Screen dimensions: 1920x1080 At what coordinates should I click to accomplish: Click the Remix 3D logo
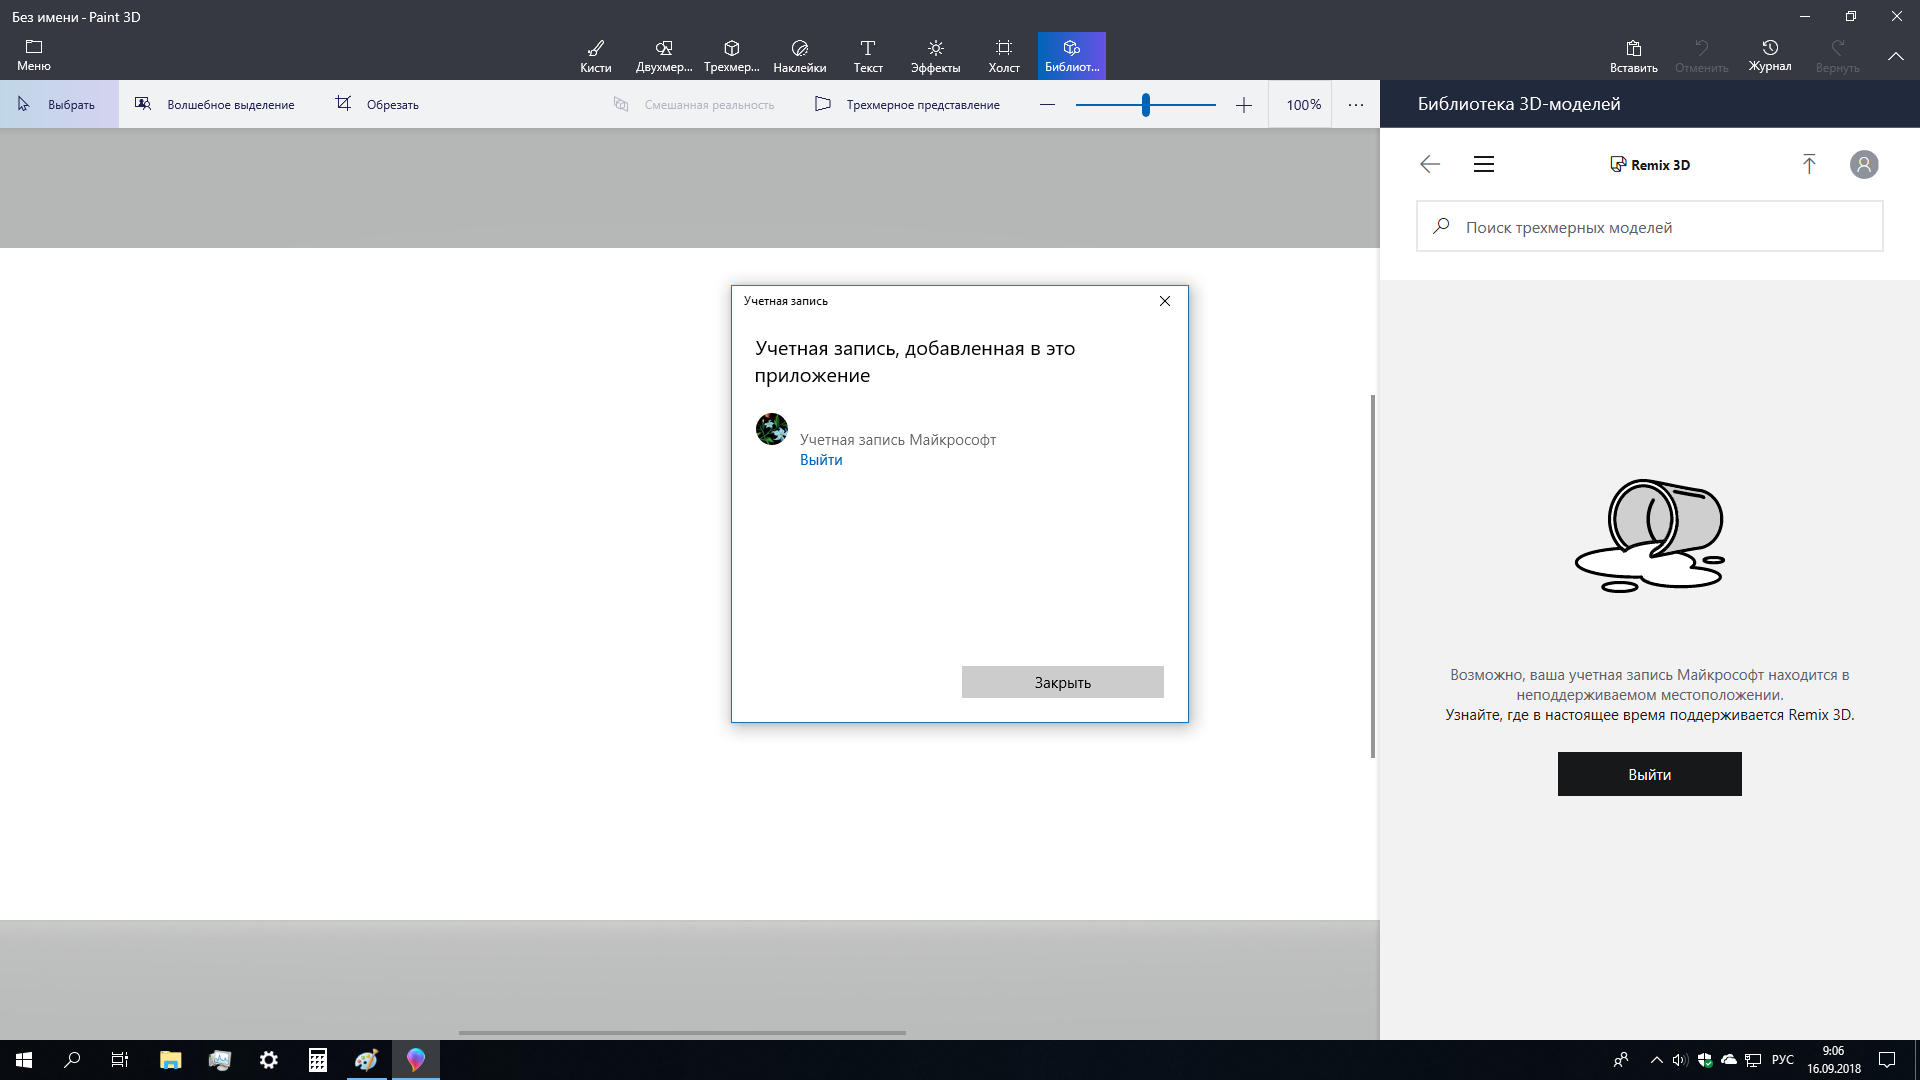pyautogui.click(x=1650, y=165)
